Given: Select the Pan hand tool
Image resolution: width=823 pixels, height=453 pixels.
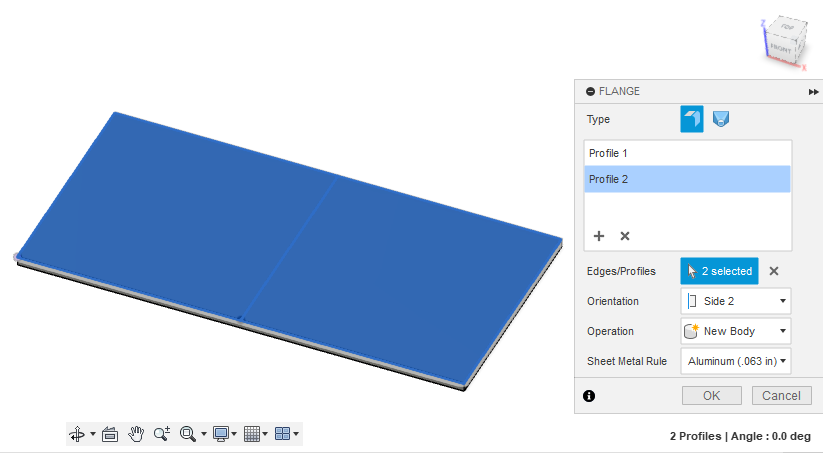Looking at the screenshot, I should coord(136,434).
